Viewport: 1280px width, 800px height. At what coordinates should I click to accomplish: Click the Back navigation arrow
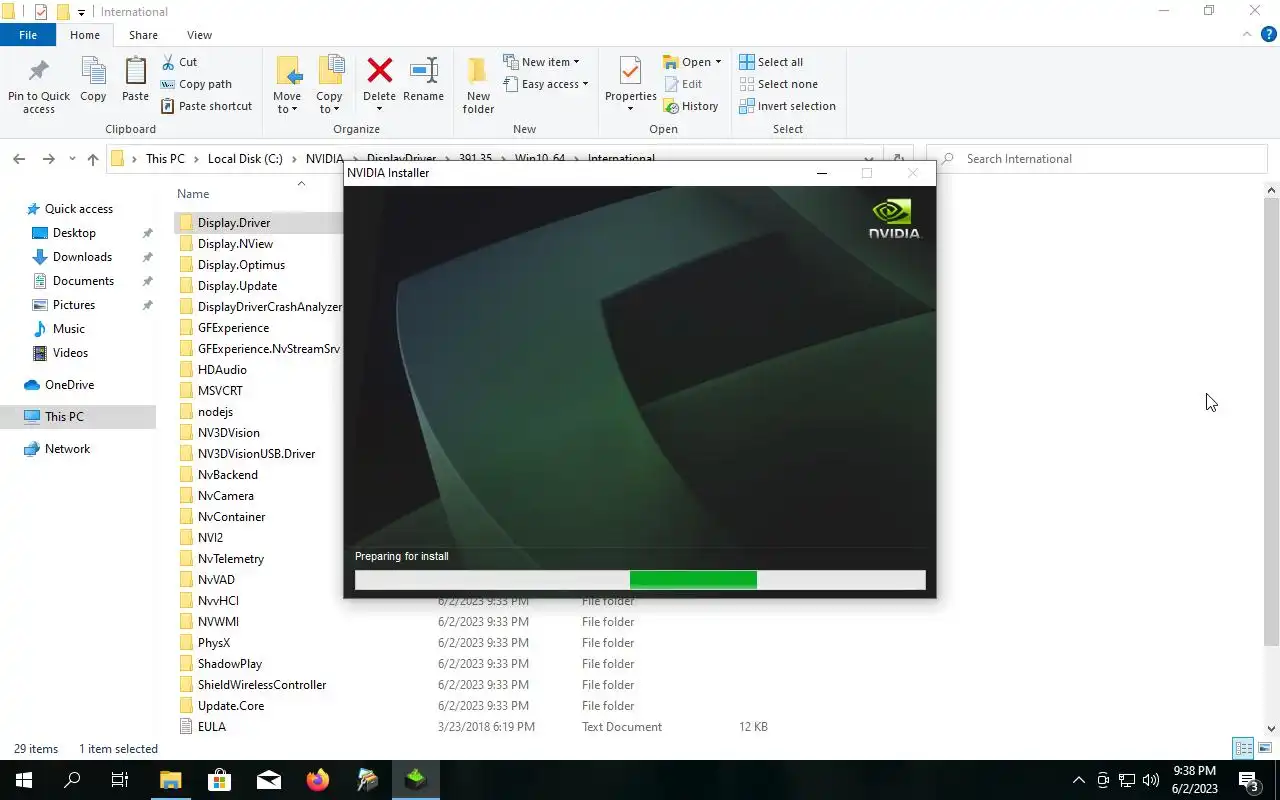click(18, 159)
